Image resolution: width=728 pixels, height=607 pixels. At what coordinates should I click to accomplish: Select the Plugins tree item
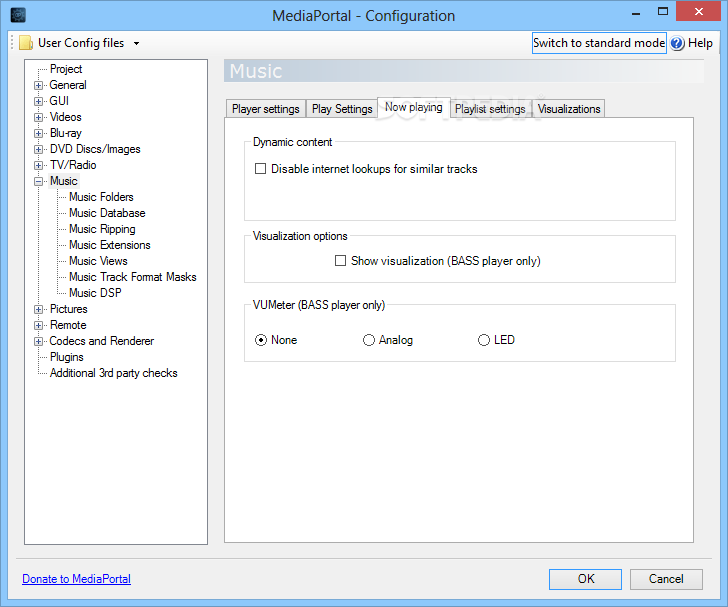click(x=67, y=357)
